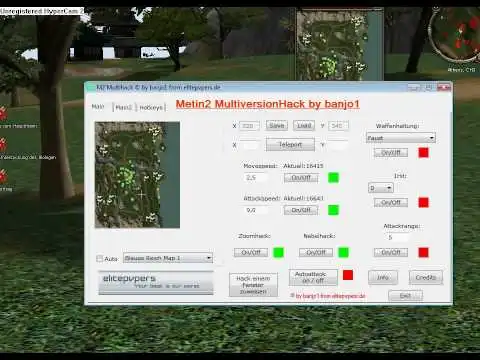
Task: Switch to the Main2 tab
Action: (x=124, y=107)
